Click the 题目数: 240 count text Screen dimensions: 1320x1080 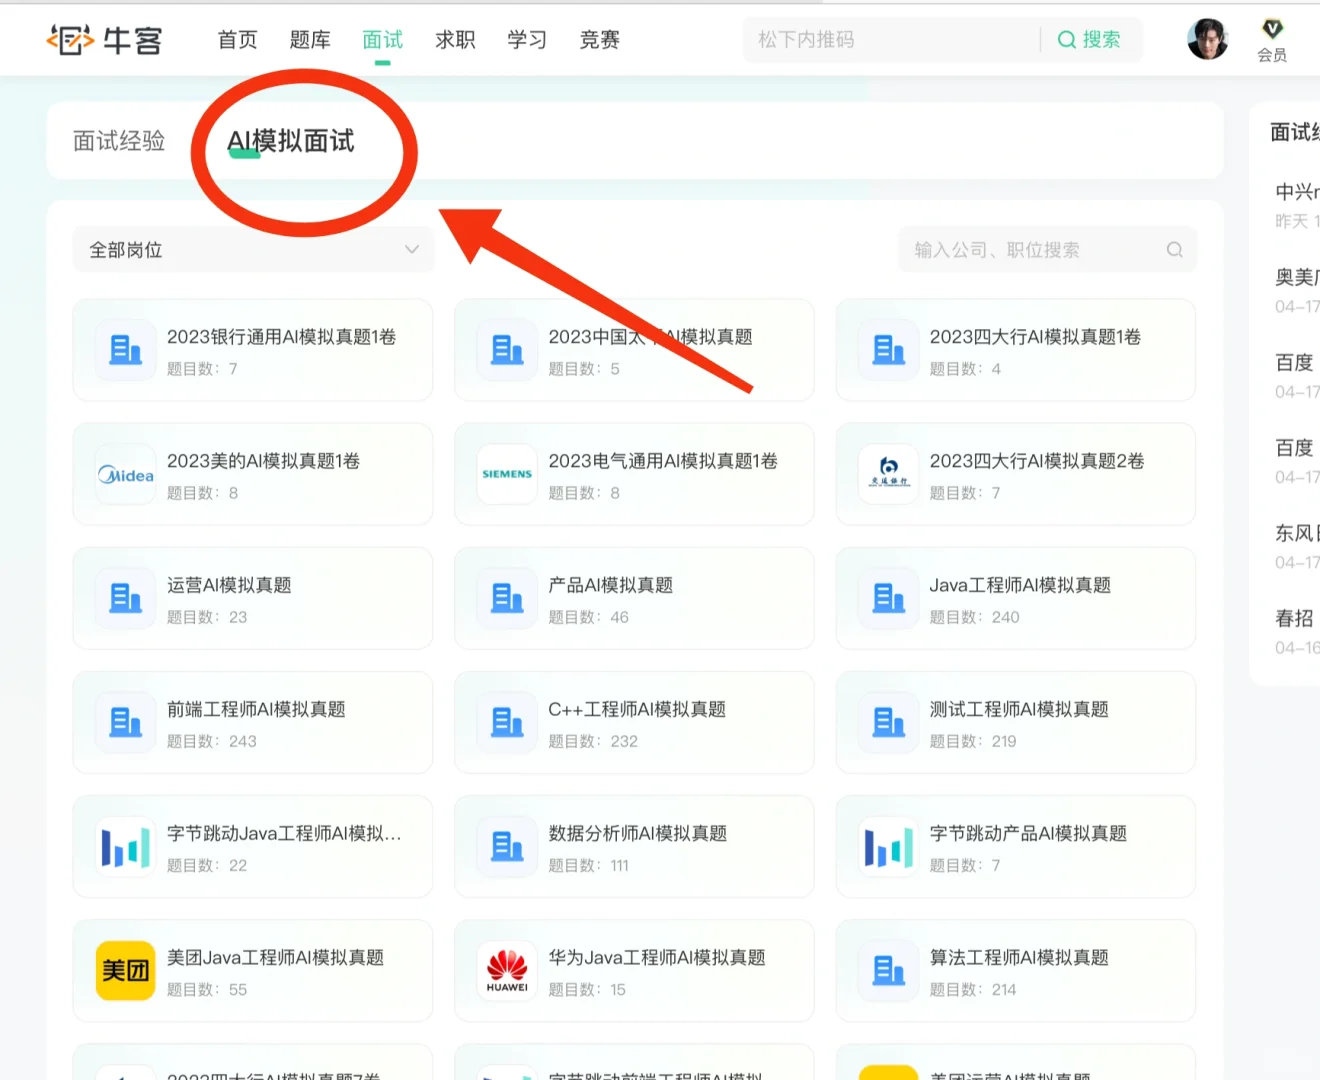click(x=974, y=618)
